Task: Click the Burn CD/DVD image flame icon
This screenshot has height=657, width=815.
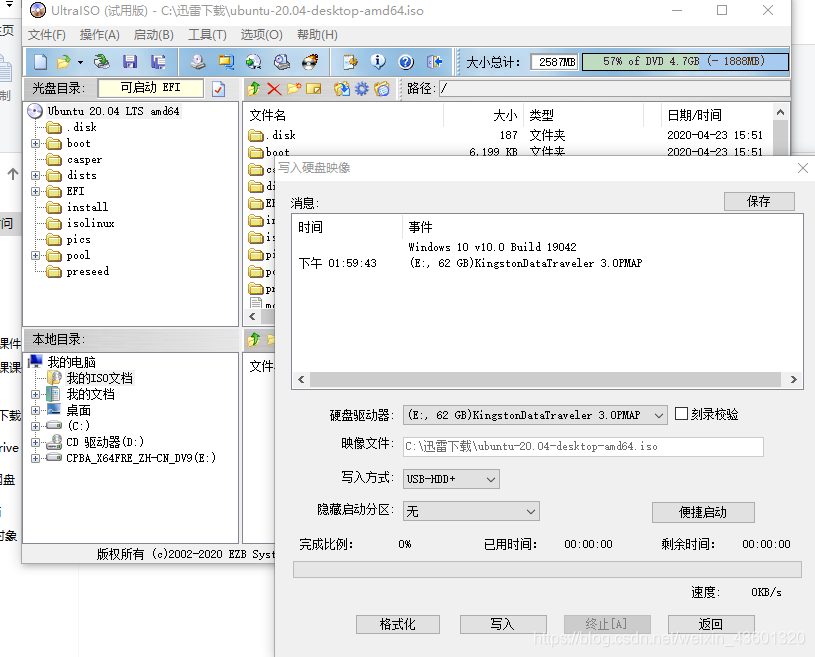Action: (x=310, y=62)
